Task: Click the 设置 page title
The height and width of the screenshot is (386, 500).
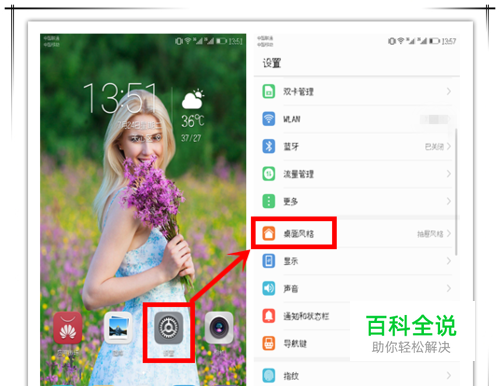Action: coord(272,63)
